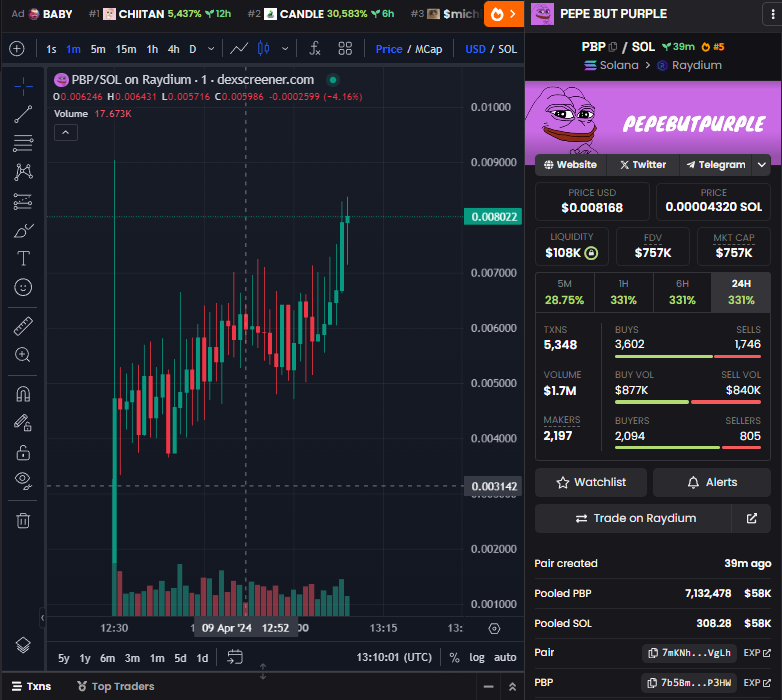Select the 6H stats period

[x=682, y=292]
